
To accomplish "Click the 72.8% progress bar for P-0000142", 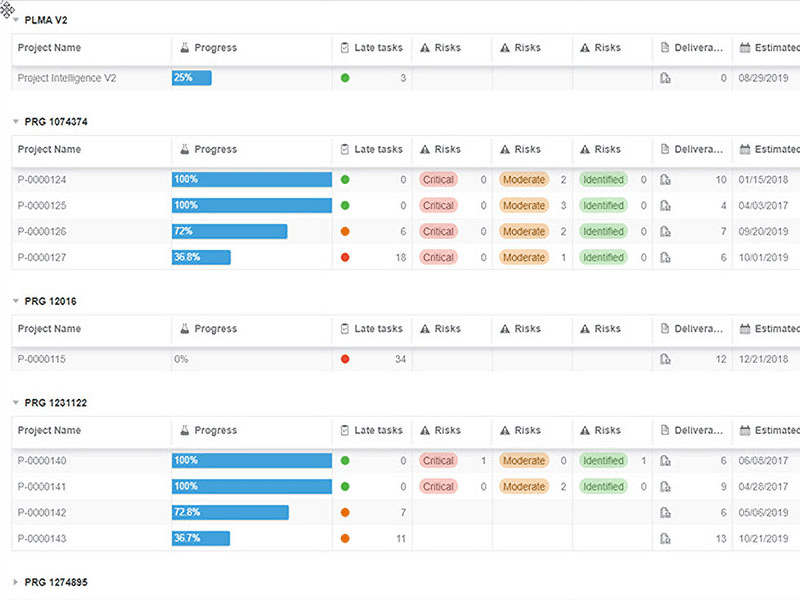I will (x=230, y=512).
